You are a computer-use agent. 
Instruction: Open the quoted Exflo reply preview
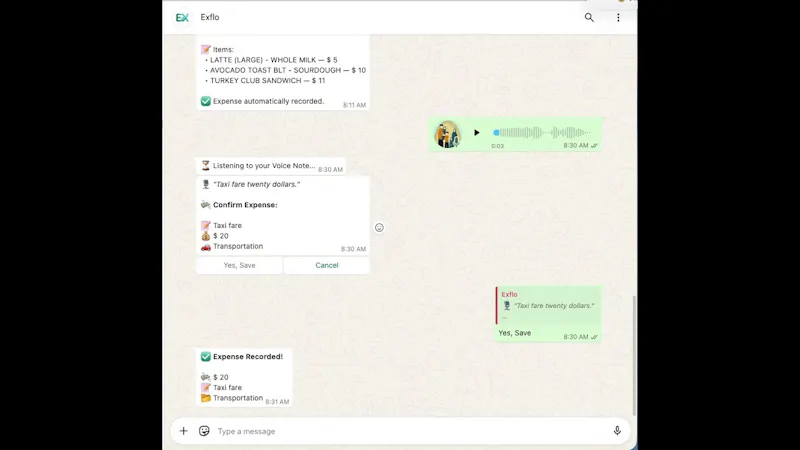tap(548, 305)
